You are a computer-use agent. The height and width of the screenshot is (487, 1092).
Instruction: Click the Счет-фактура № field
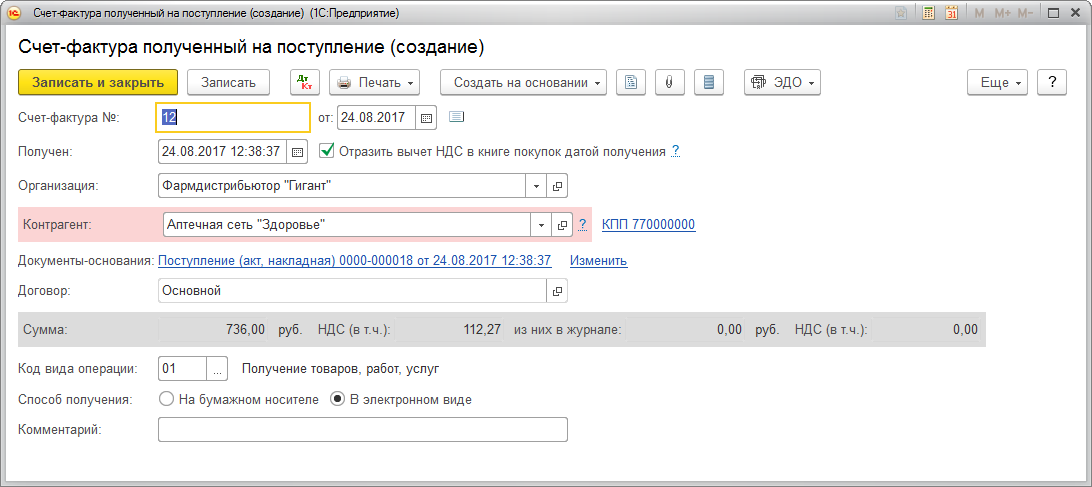233,118
